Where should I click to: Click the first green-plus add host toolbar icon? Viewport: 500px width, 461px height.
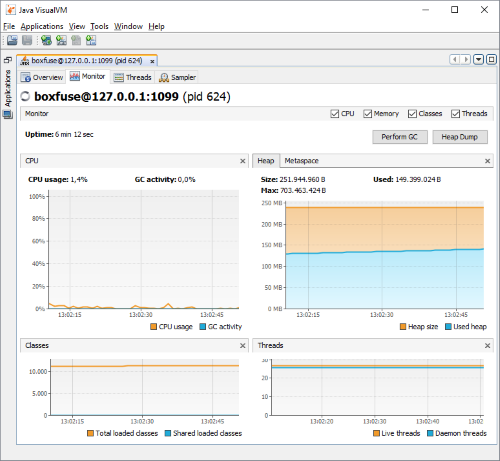tap(46, 40)
